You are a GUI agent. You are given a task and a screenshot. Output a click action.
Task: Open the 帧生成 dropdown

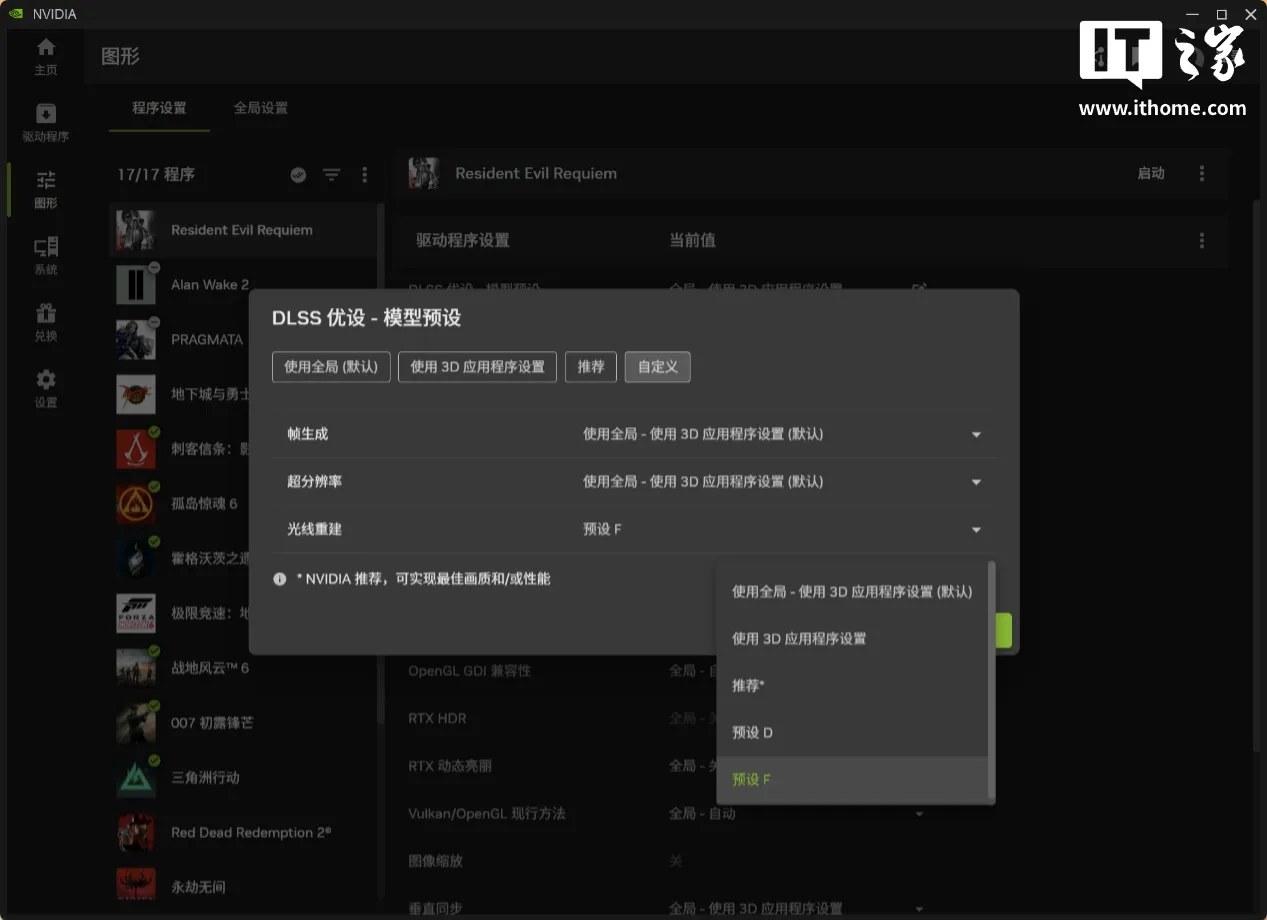coord(783,434)
